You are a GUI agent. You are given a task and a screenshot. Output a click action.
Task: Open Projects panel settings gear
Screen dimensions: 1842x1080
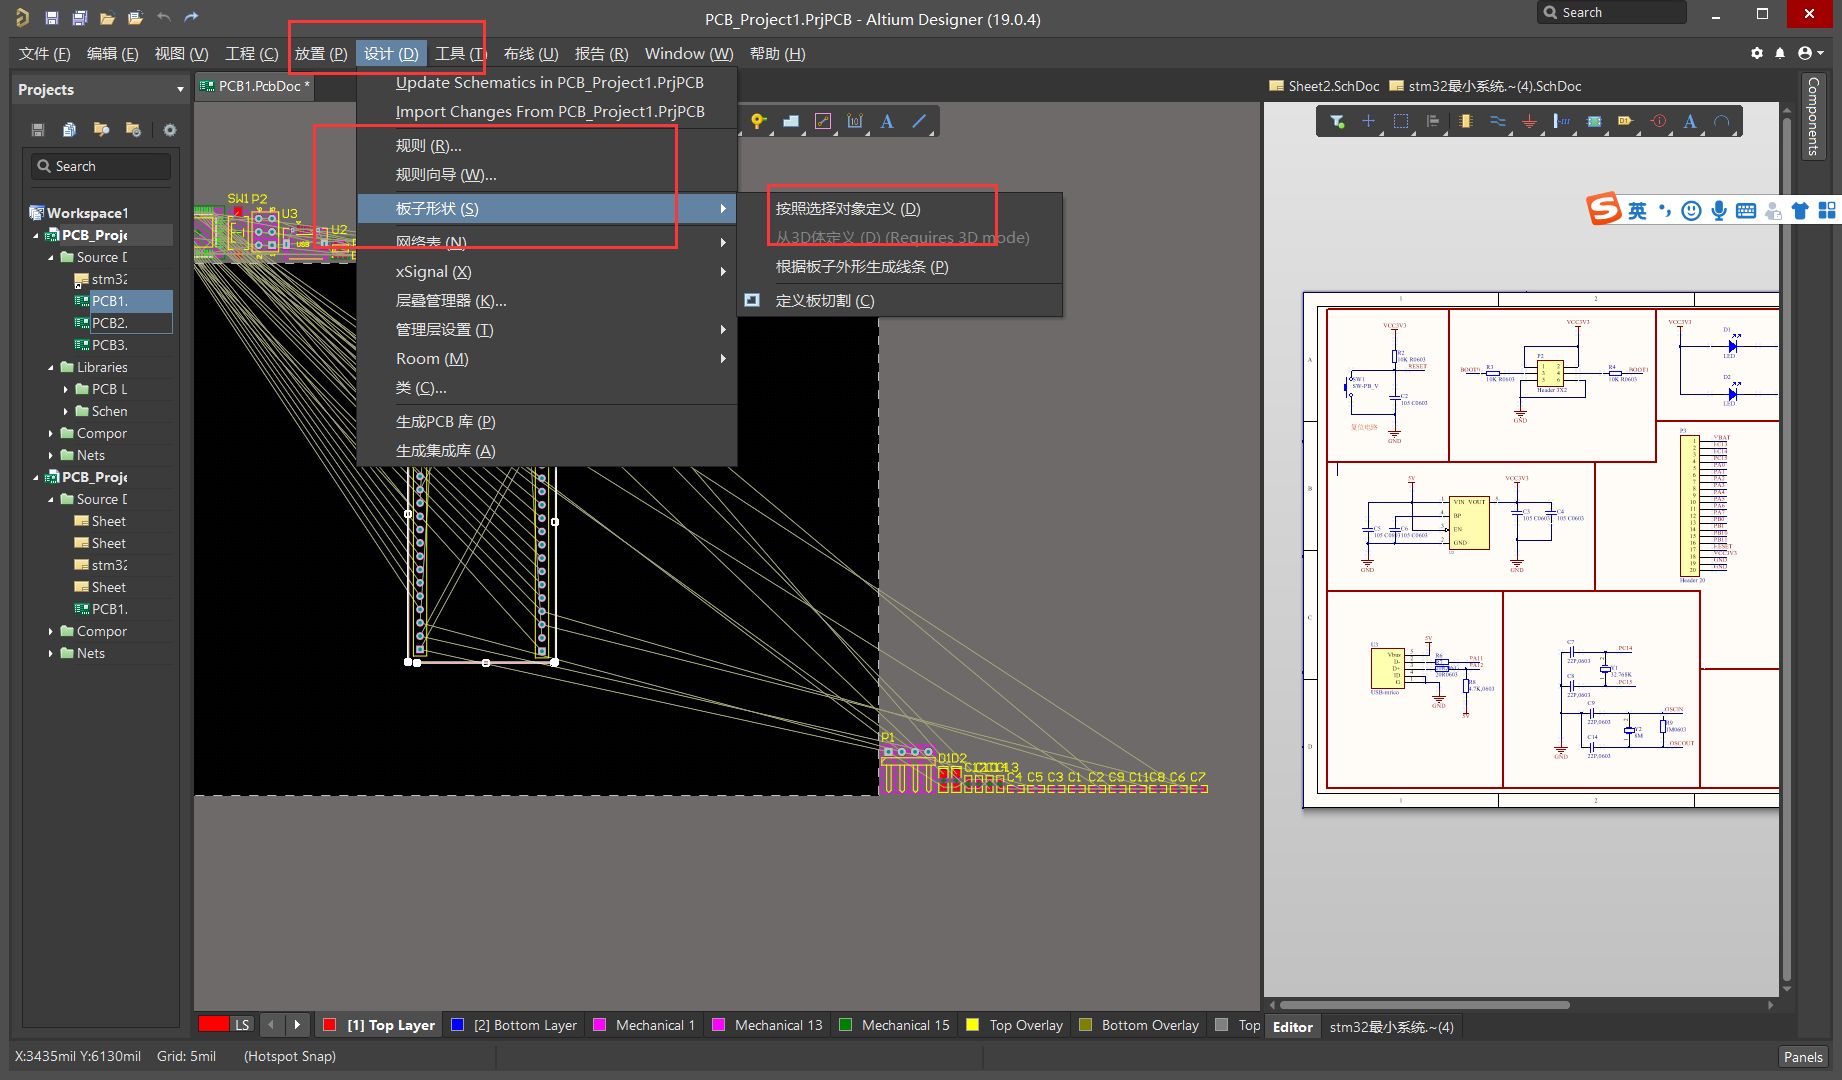pyautogui.click(x=170, y=130)
